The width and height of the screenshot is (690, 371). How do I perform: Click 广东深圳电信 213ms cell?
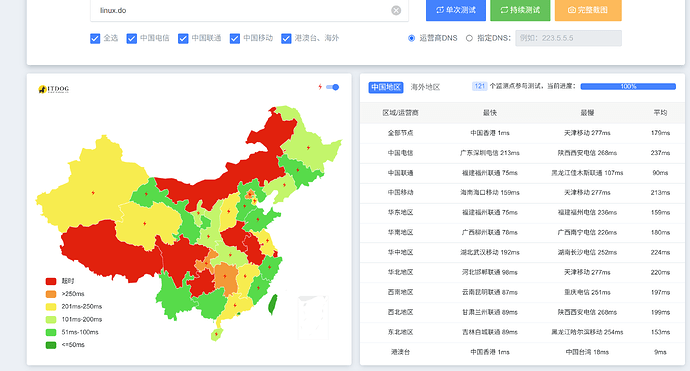[490, 153]
